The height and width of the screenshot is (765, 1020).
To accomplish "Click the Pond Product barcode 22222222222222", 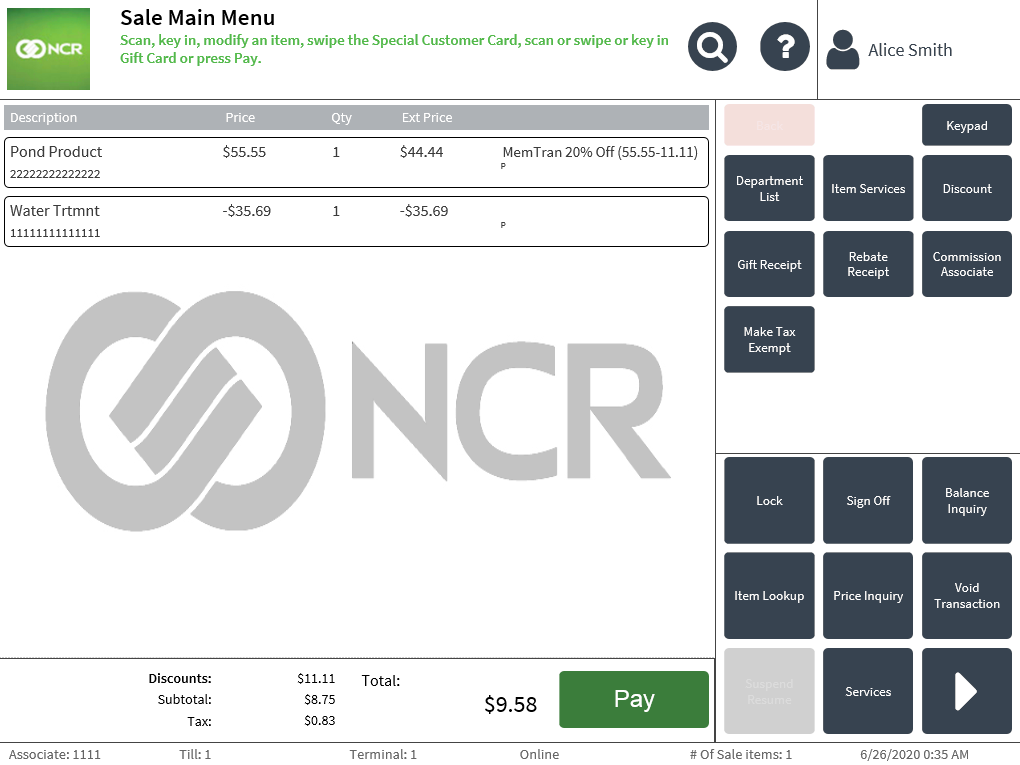I will coord(55,174).
